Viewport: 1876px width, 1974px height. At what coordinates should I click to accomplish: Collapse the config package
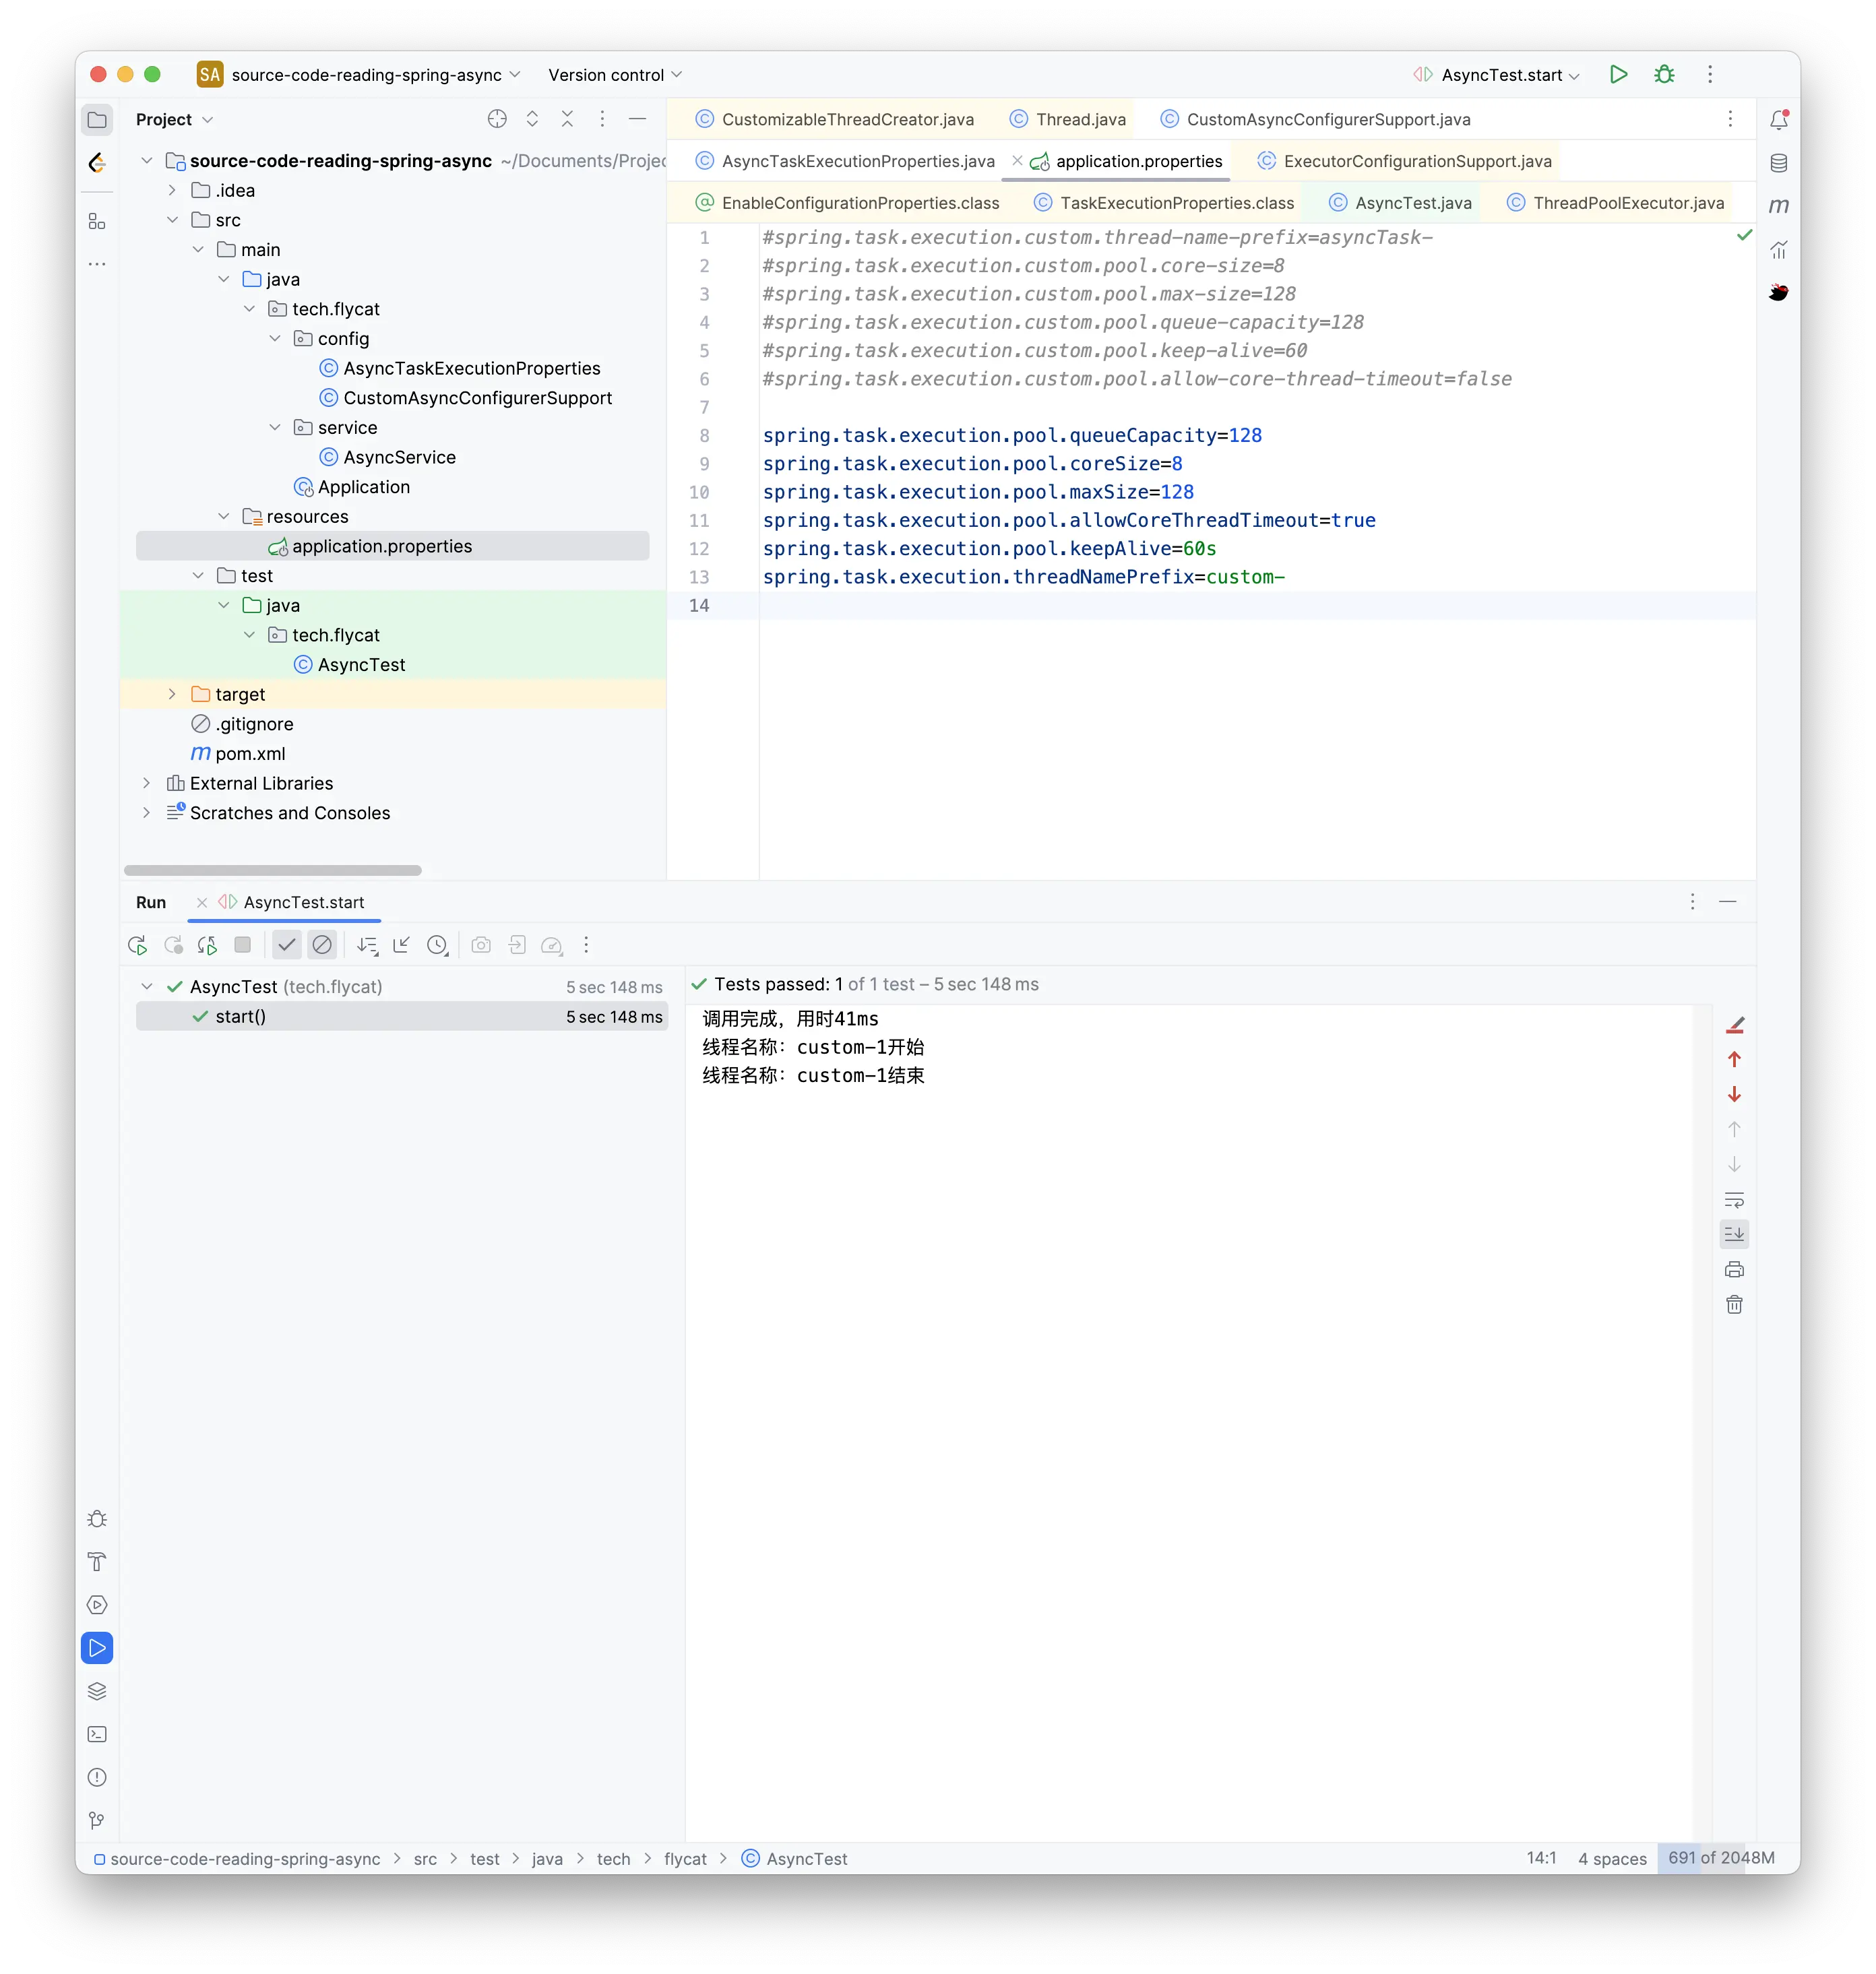click(x=275, y=339)
